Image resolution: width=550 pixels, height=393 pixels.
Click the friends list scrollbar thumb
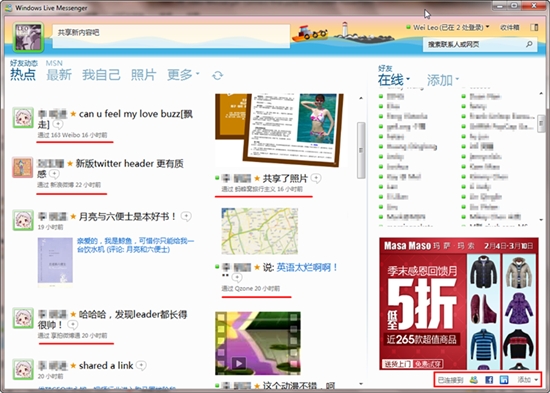[541, 123]
